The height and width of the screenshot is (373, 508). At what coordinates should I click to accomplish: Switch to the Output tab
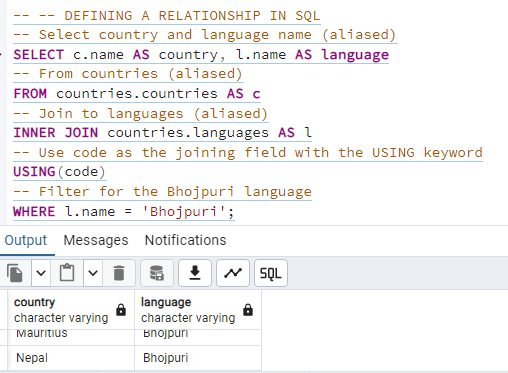26,240
